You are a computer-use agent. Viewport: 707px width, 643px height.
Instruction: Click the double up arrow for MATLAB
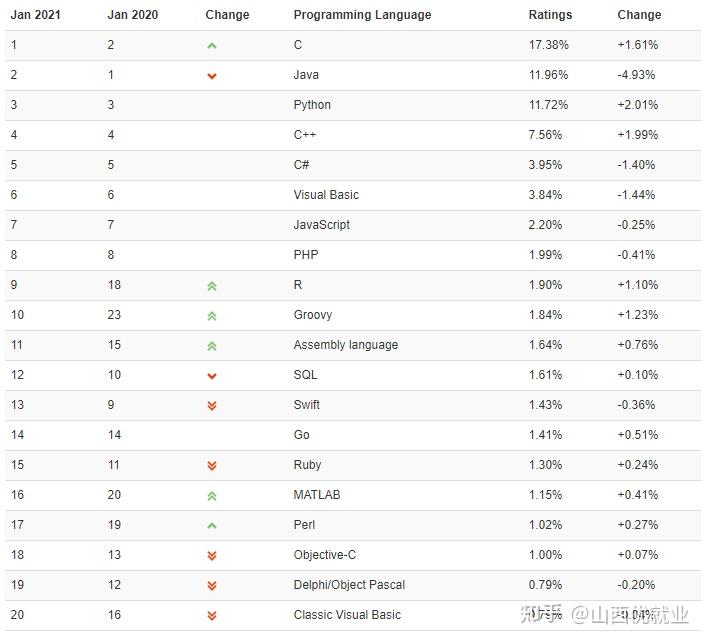click(212, 496)
